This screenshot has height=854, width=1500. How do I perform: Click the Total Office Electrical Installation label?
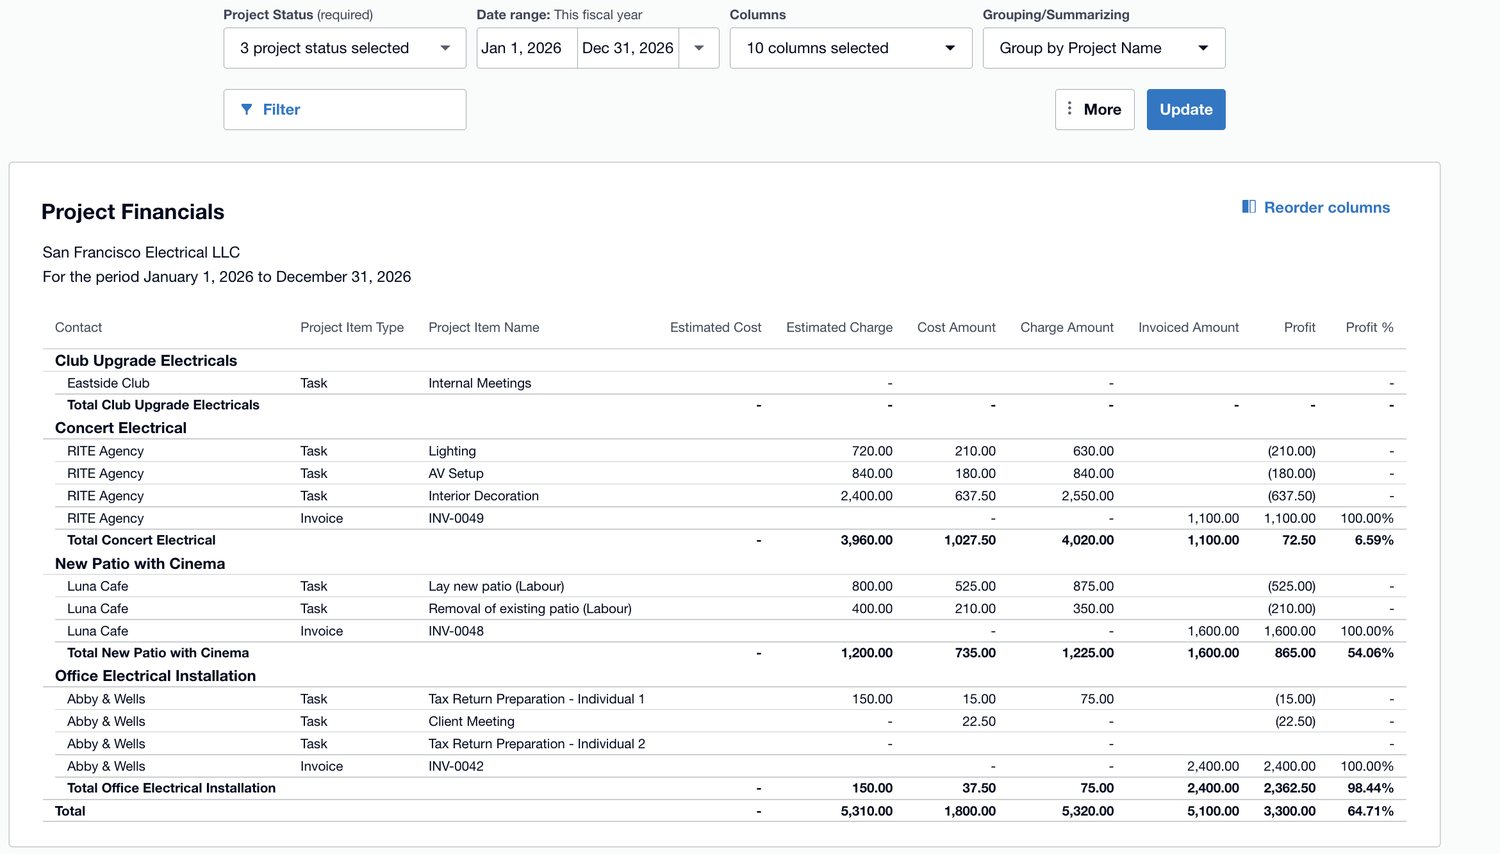click(x=171, y=788)
